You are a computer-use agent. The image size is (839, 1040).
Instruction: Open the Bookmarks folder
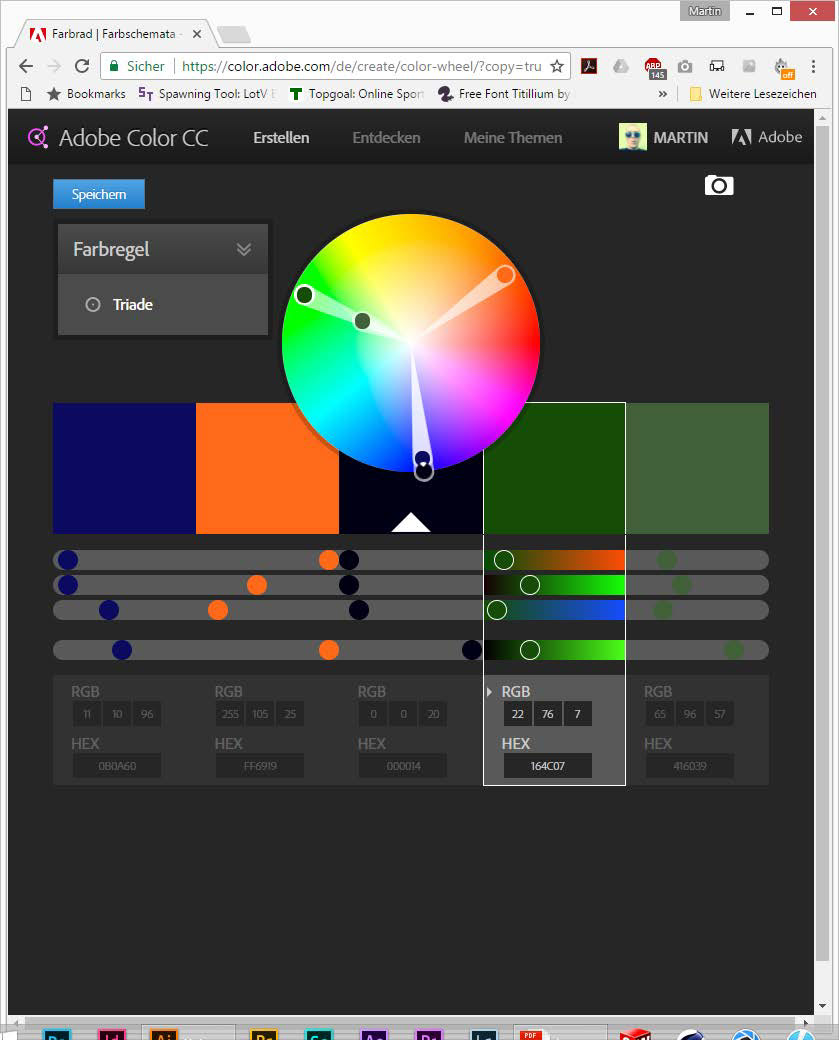[x=86, y=94]
